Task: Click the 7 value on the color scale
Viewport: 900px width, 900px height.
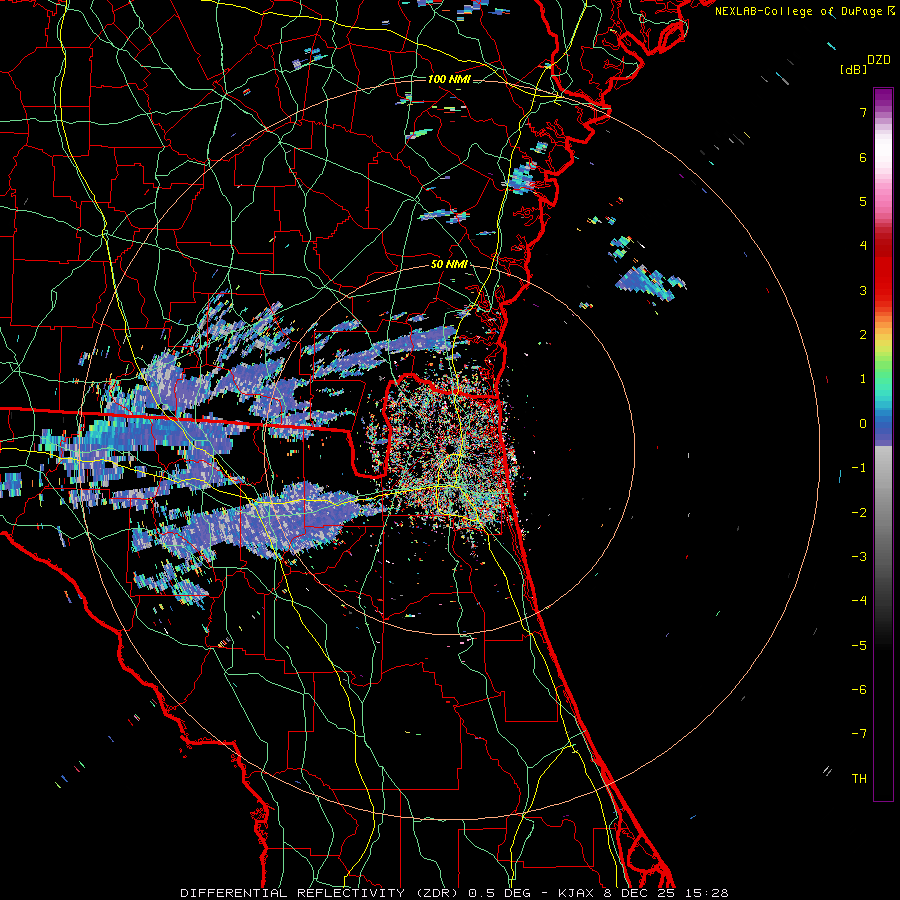Action: point(863,112)
